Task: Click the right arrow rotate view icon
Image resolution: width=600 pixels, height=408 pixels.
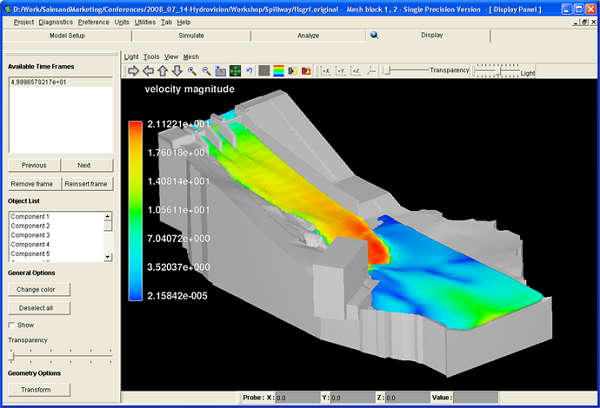Action: pyautogui.click(x=133, y=71)
